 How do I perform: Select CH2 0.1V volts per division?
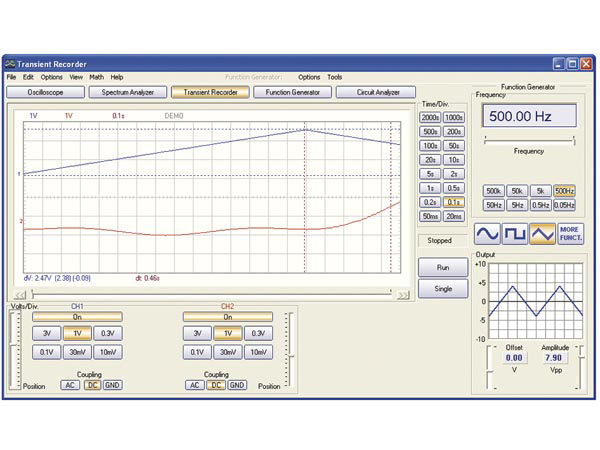pyautogui.click(x=197, y=352)
